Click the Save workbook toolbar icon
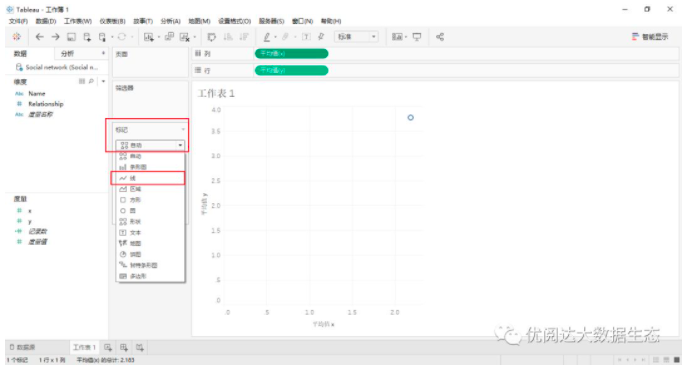Image resolution: width=683 pixels, height=368 pixels. coord(71,37)
